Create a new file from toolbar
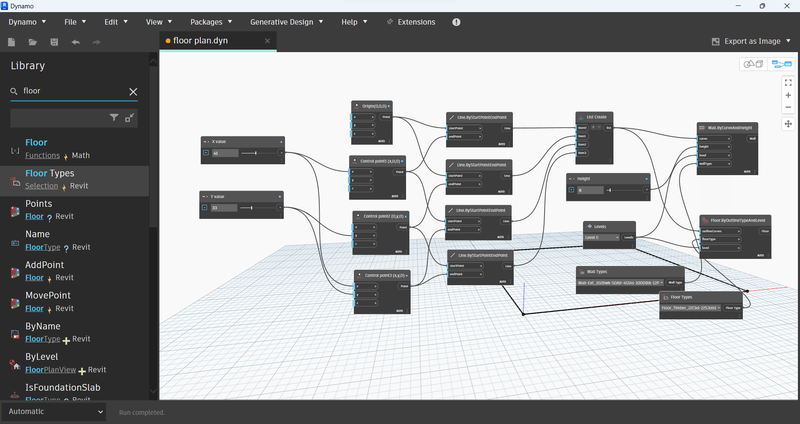The height and width of the screenshot is (424, 800). coord(11,42)
